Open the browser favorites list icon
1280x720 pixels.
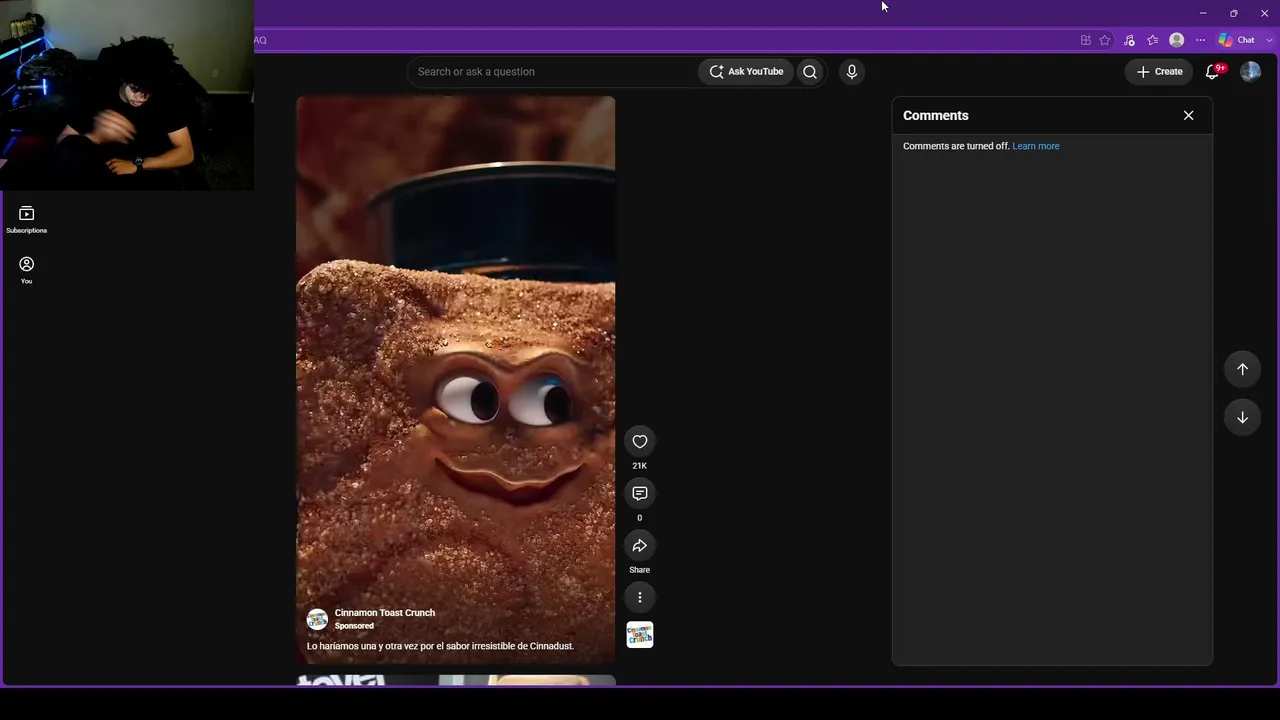(x=1153, y=40)
